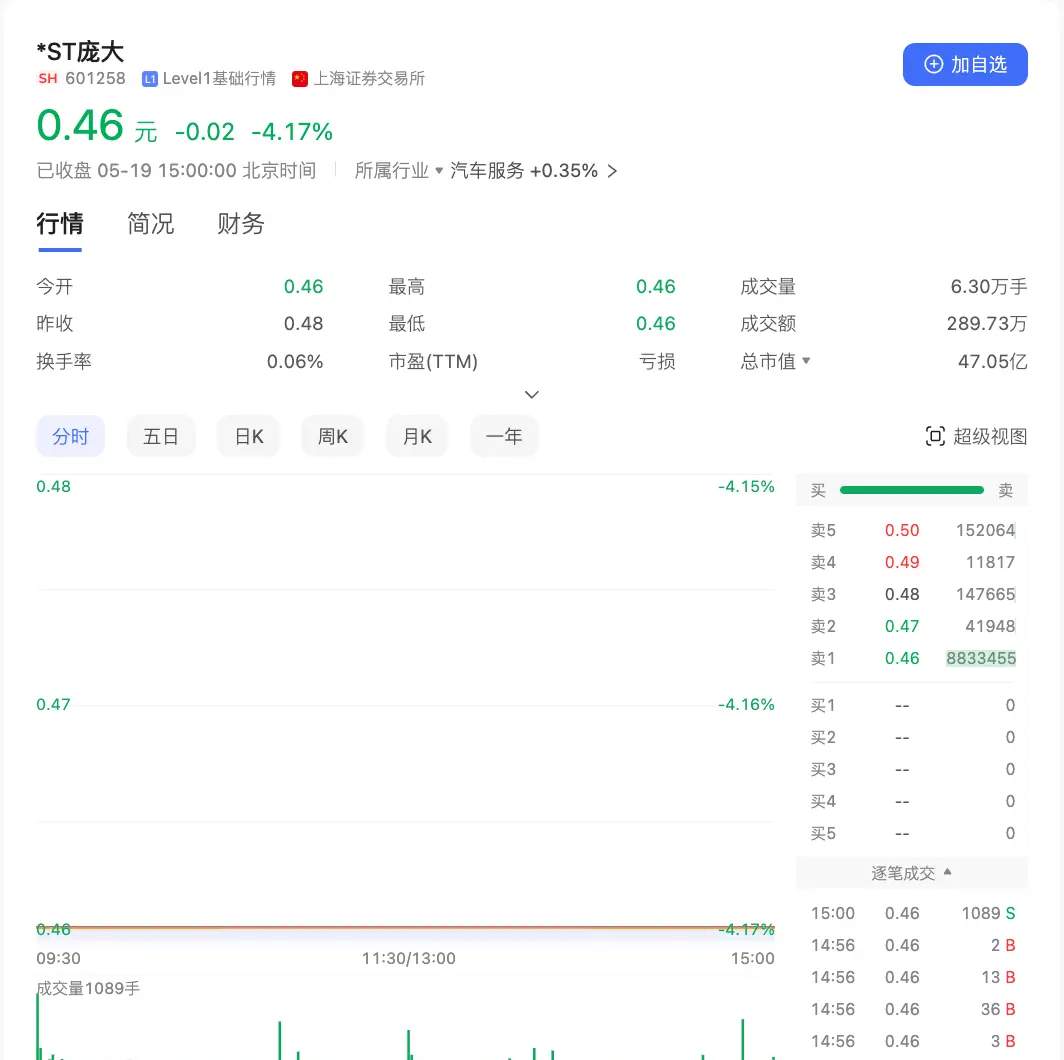Select the 分时 chart view
1064x1060 pixels.
tap(71, 436)
